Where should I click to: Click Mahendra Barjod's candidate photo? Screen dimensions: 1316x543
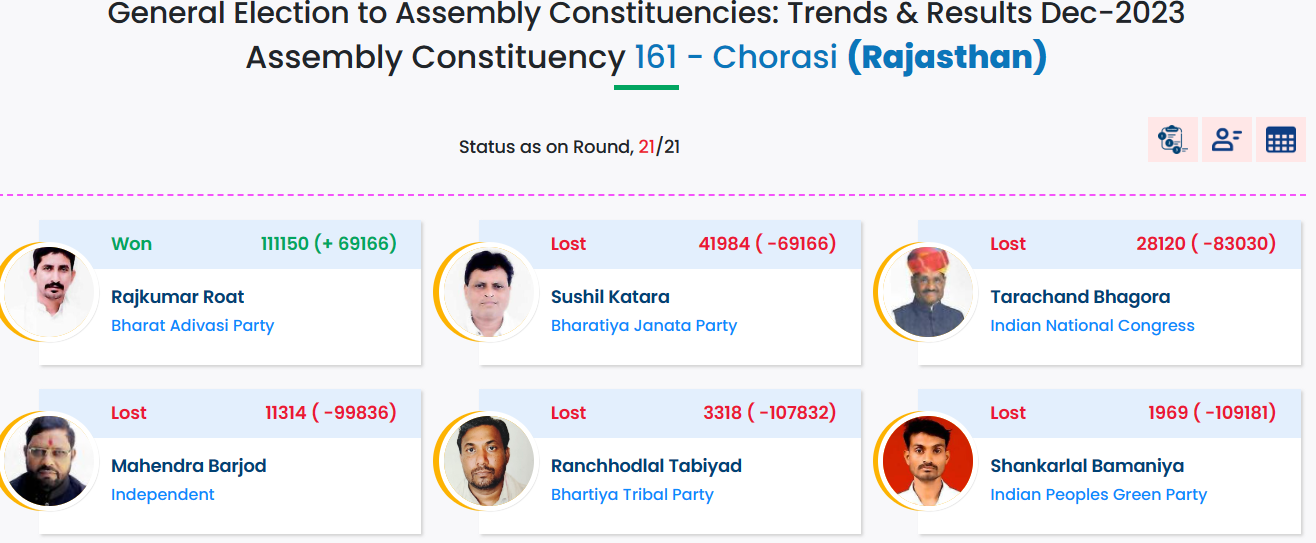49,461
